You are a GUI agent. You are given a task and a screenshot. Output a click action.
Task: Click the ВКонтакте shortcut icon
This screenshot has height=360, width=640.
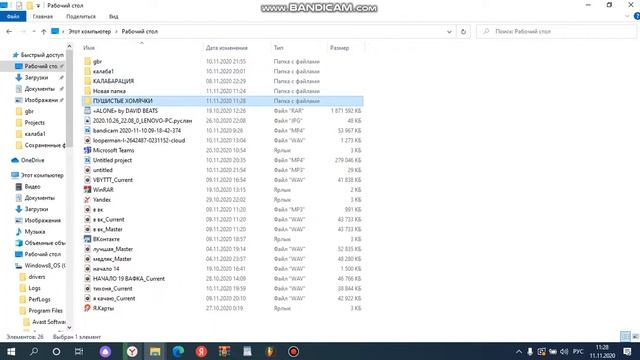tap(87, 239)
